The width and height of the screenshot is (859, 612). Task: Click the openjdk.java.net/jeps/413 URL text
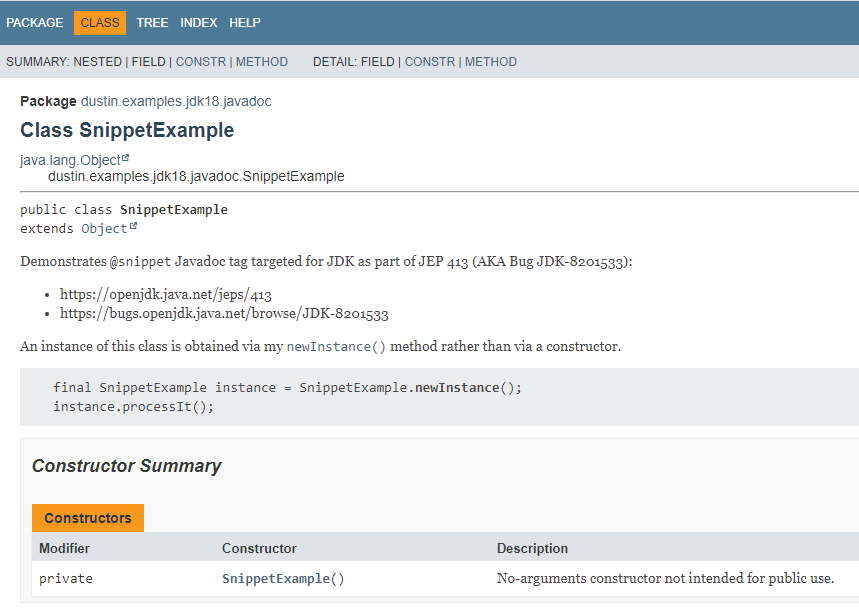pos(166,295)
